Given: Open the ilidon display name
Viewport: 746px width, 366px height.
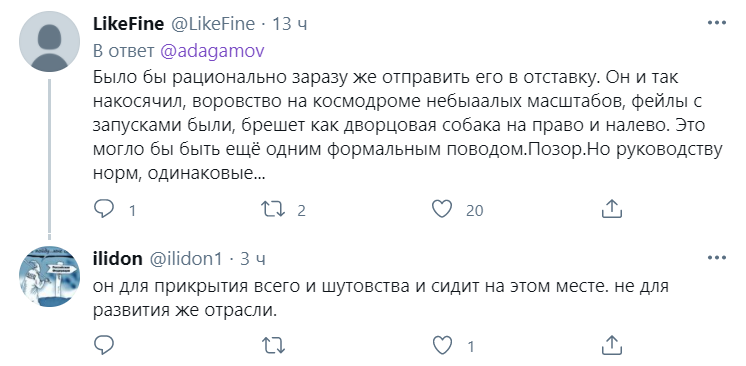Looking at the screenshot, I should (118, 258).
